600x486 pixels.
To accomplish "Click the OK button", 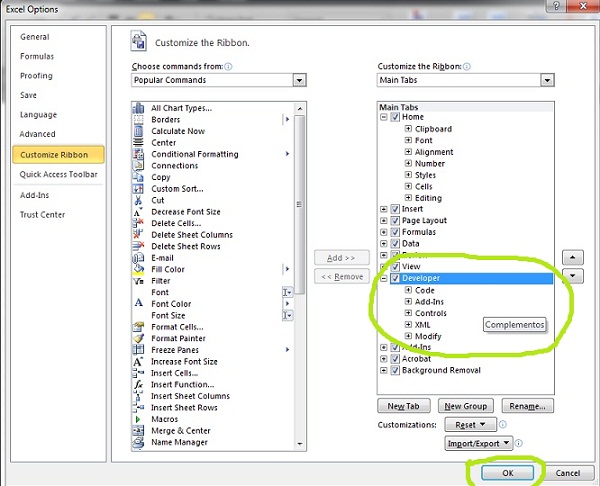I will coord(507,473).
